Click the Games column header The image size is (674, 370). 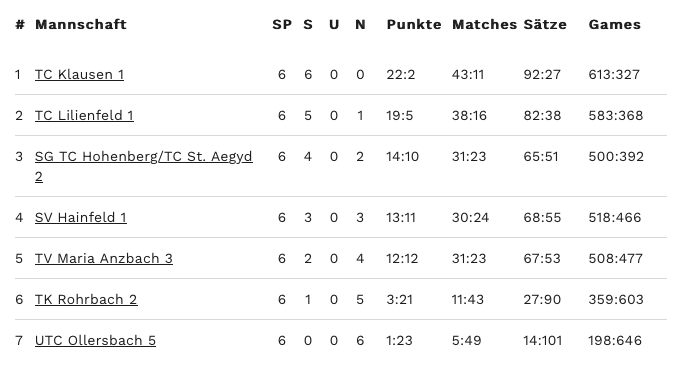click(615, 24)
